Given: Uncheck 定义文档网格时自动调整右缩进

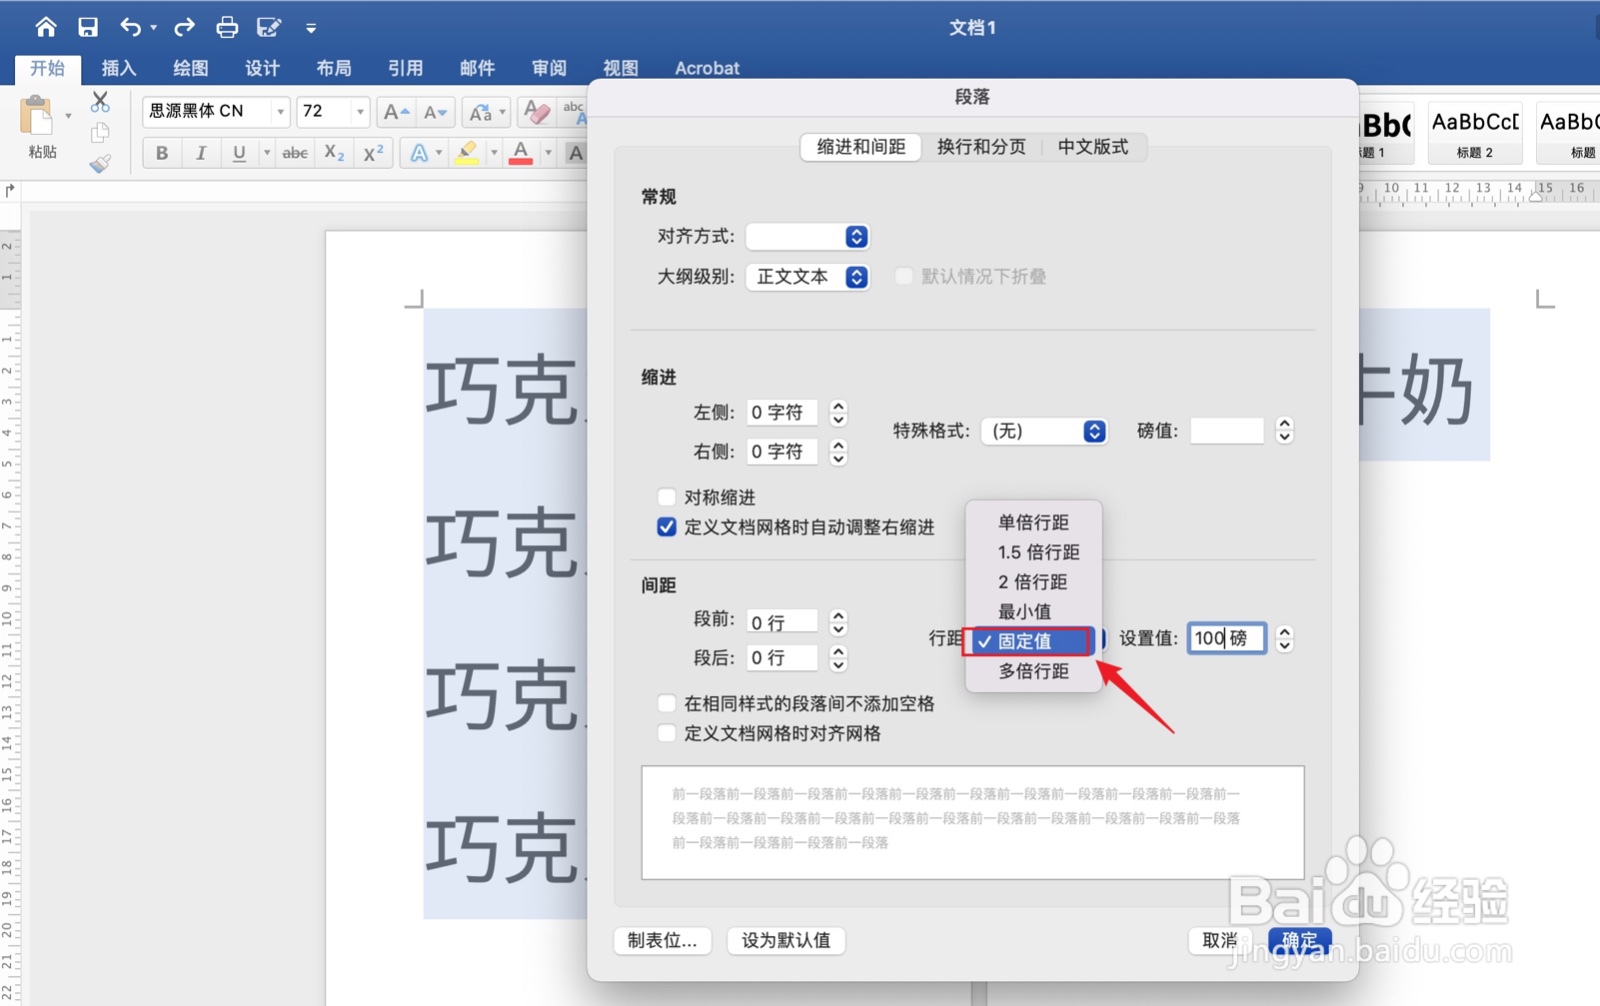Looking at the screenshot, I should 666,527.
